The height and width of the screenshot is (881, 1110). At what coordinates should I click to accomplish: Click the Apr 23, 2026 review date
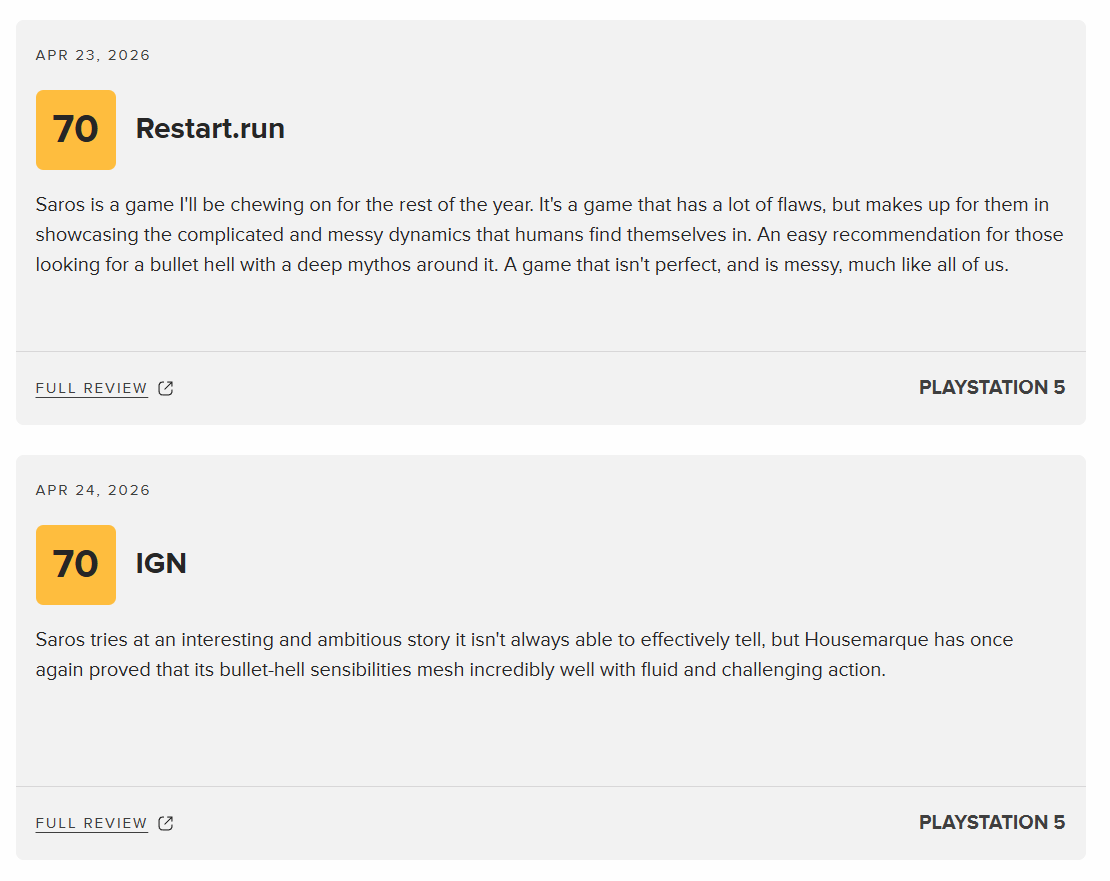pyautogui.click(x=93, y=55)
